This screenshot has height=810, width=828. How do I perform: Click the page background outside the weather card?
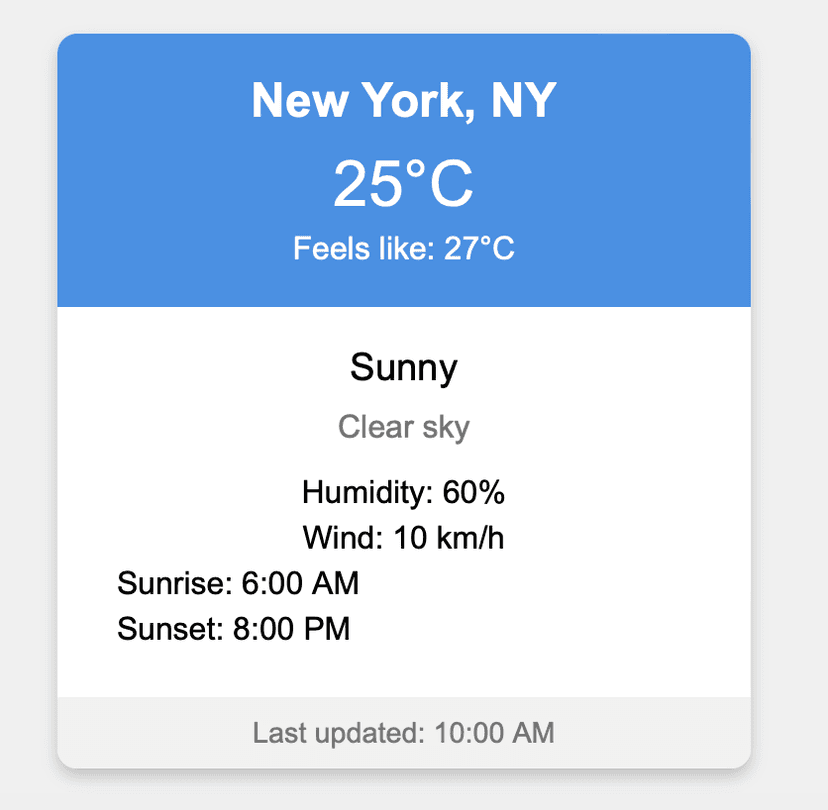790,400
